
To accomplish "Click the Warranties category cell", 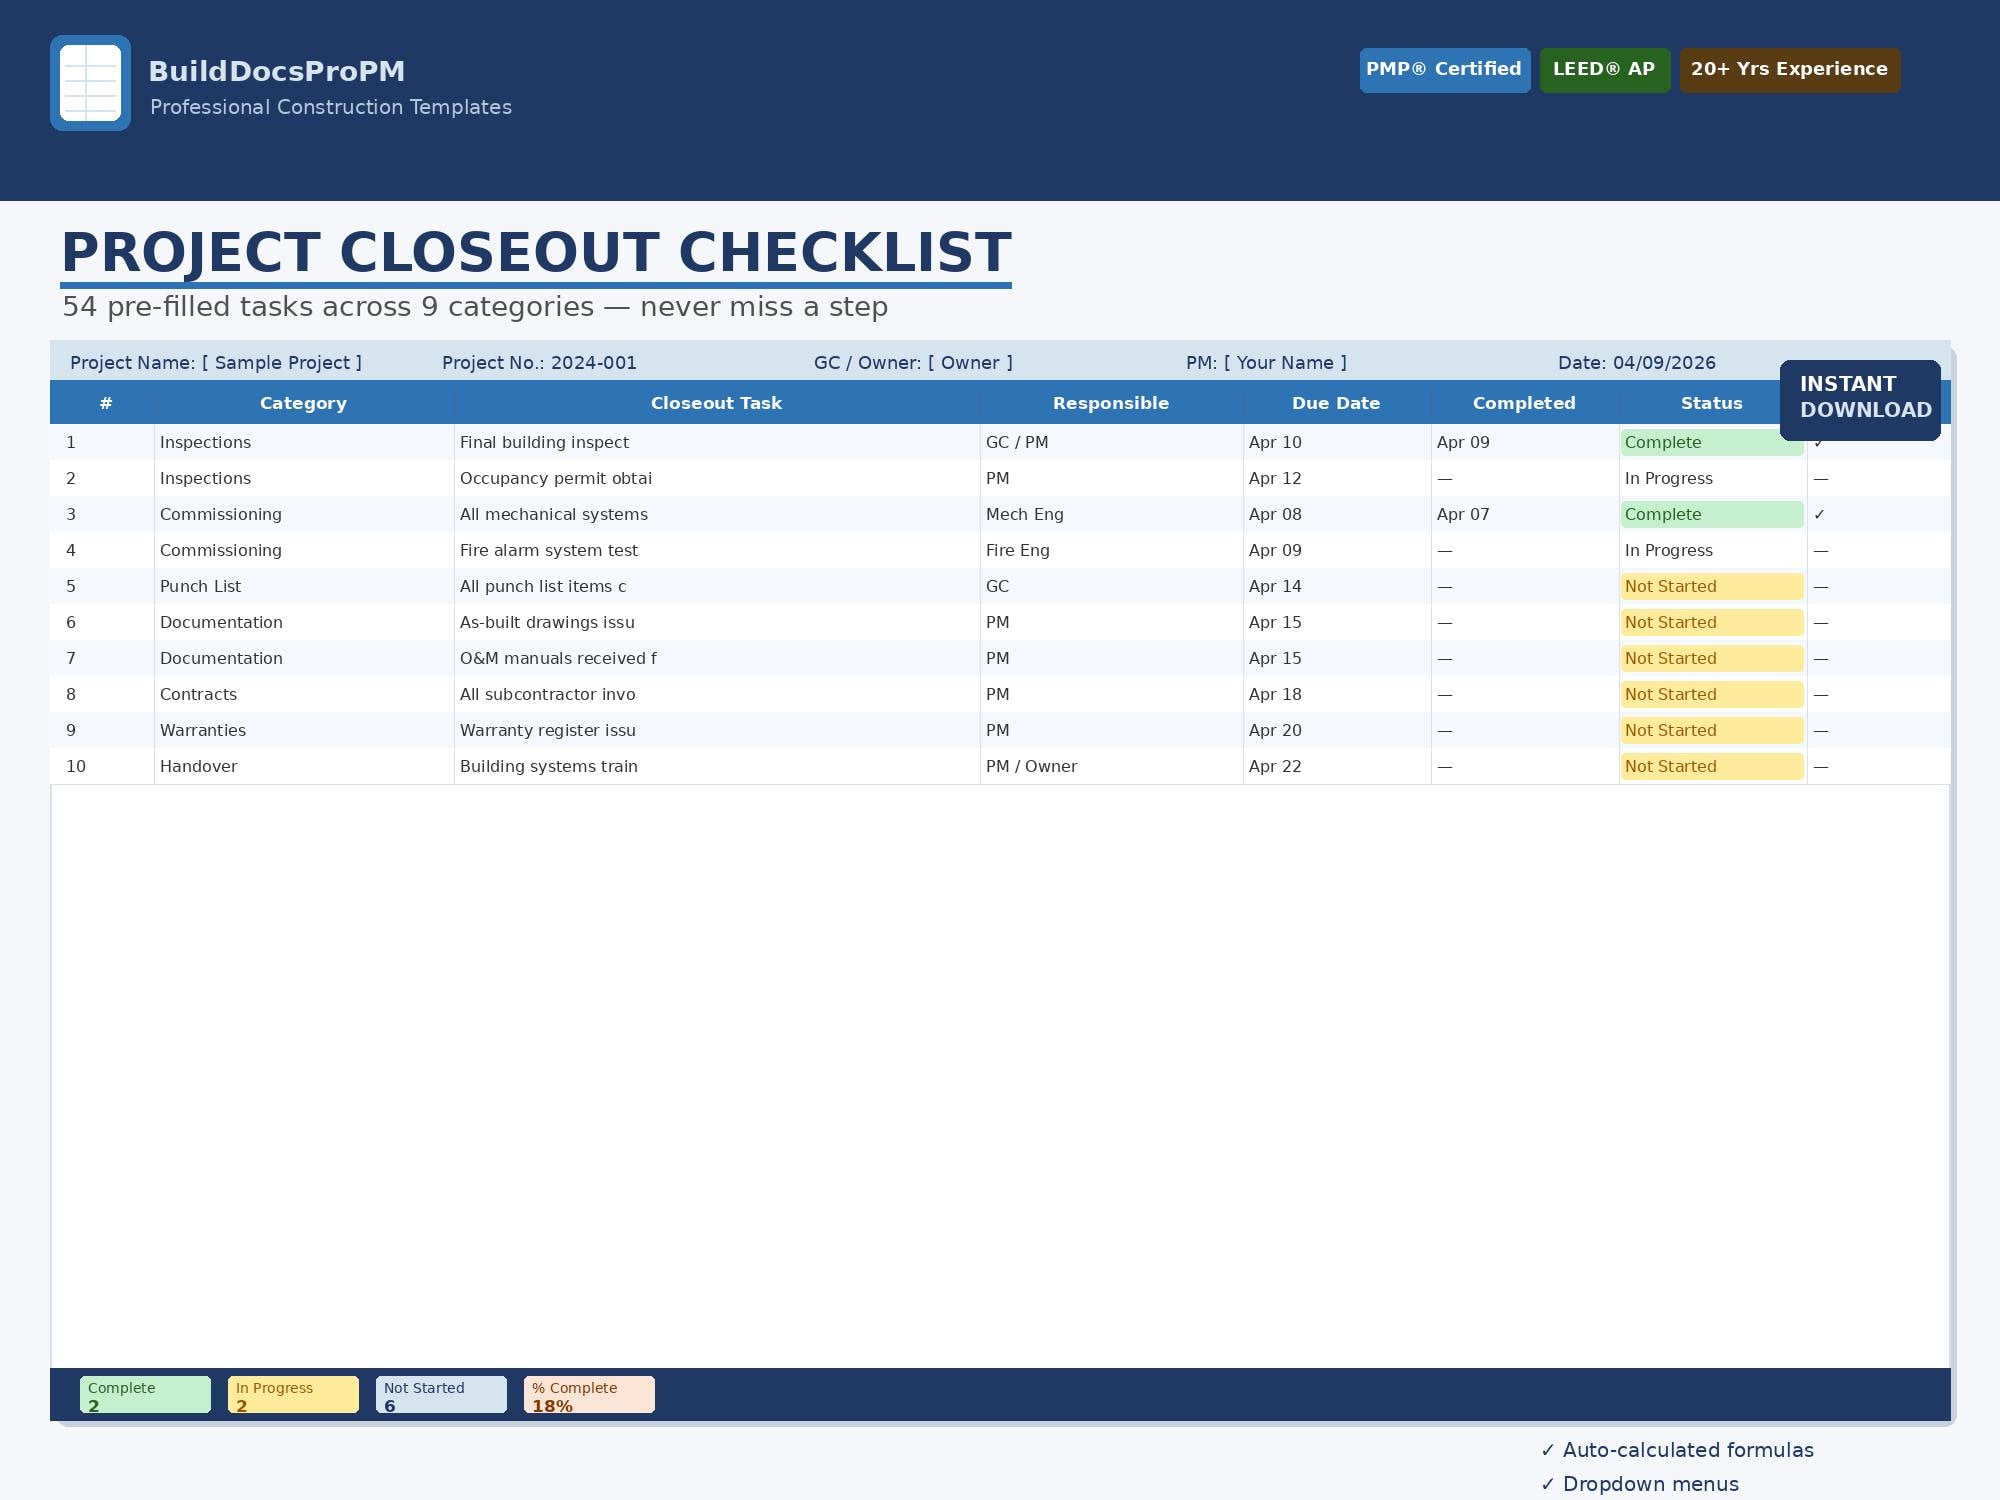I will coord(304,730).
